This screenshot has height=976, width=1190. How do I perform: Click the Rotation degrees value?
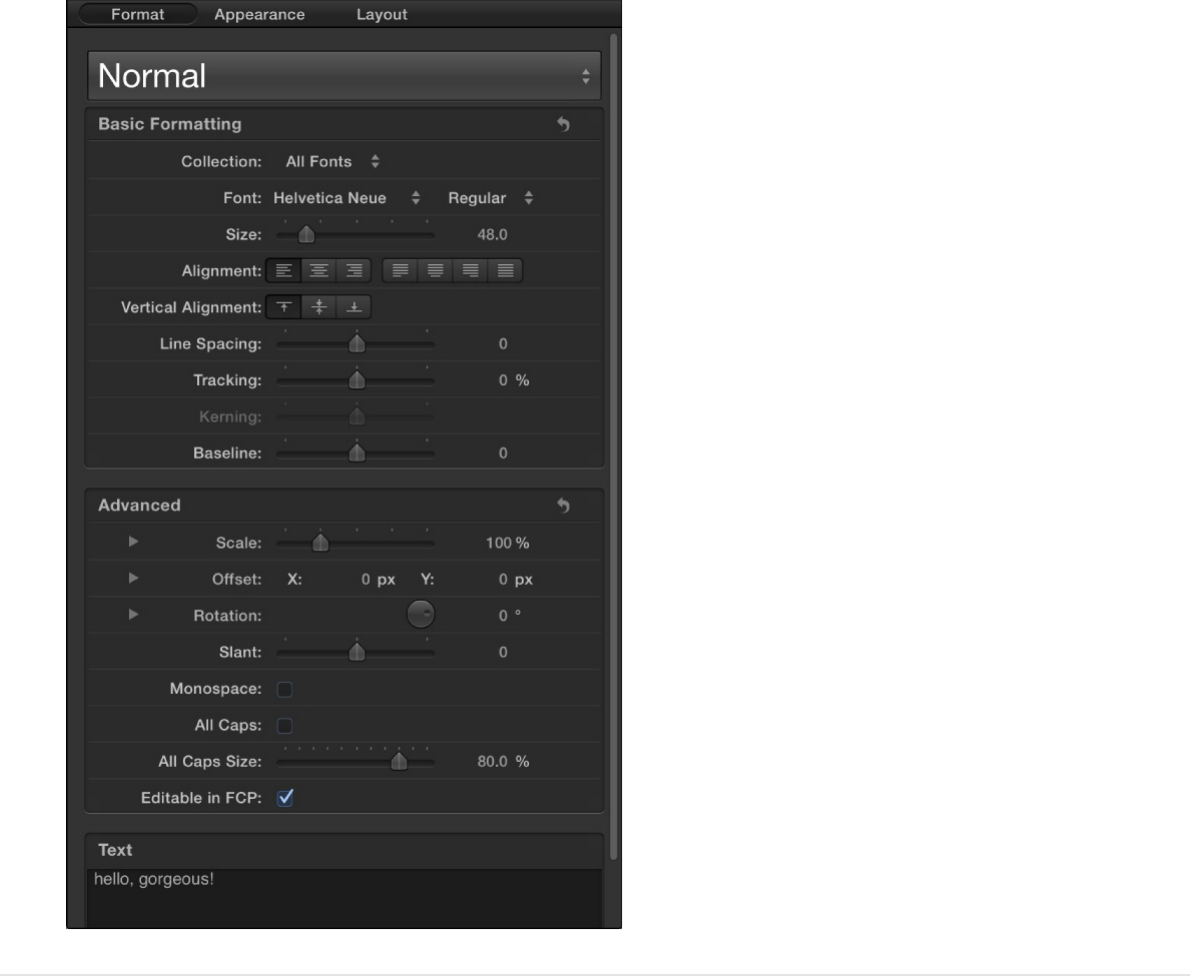[x=502, y=616]
